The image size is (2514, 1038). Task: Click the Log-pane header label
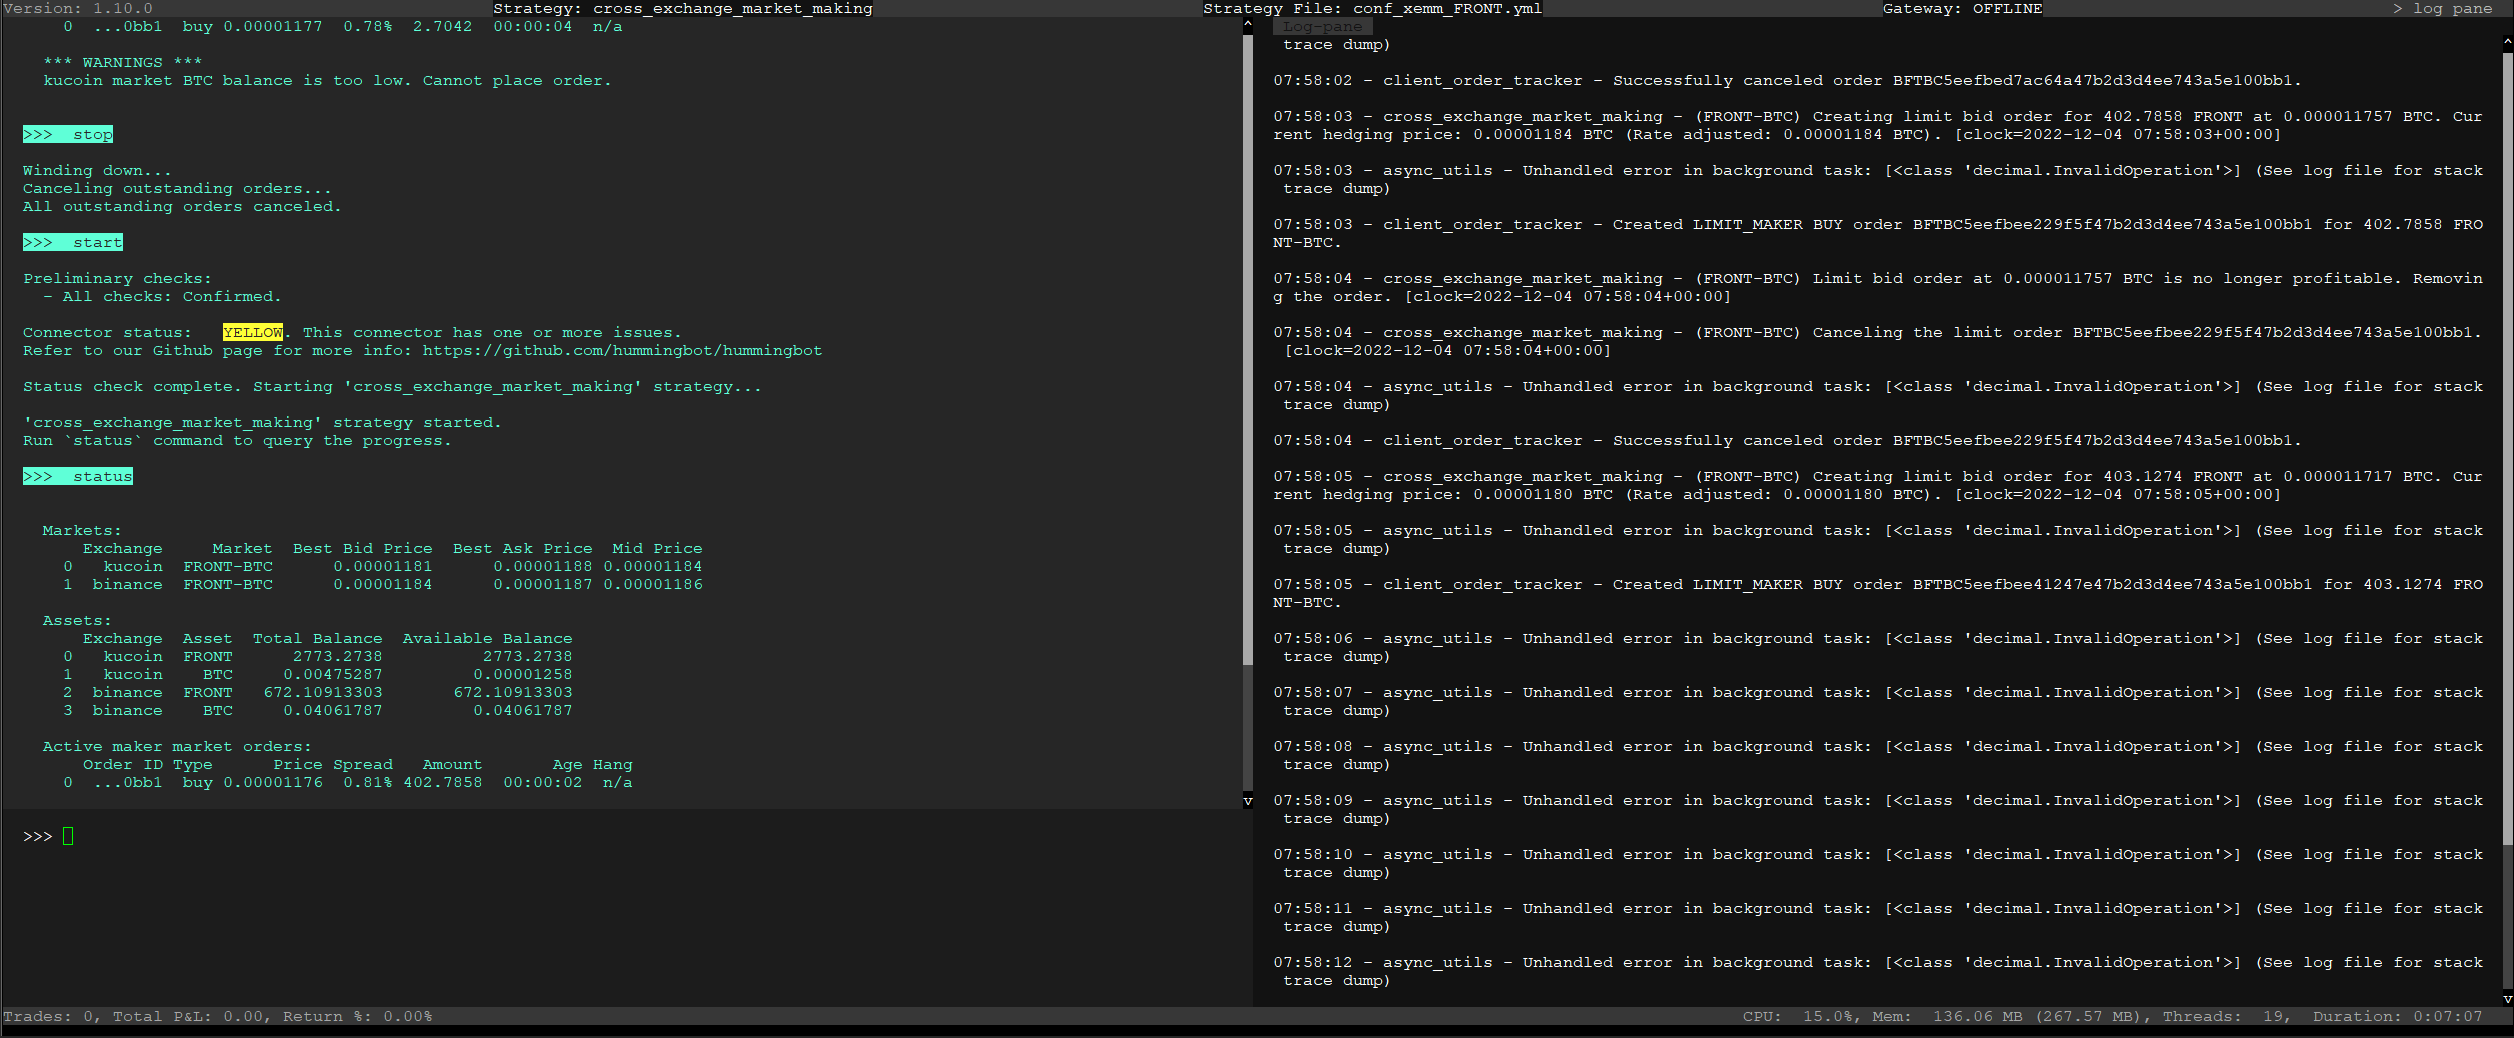tap(1322, 26)
